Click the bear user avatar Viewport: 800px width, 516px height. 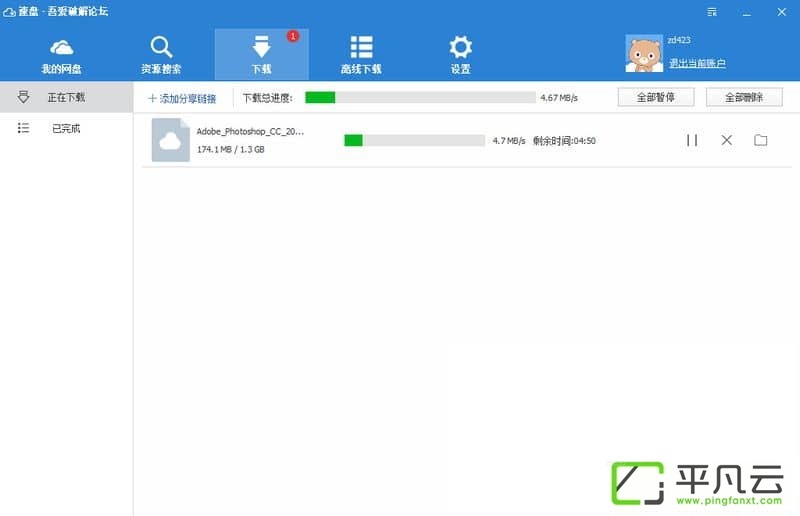644,54
